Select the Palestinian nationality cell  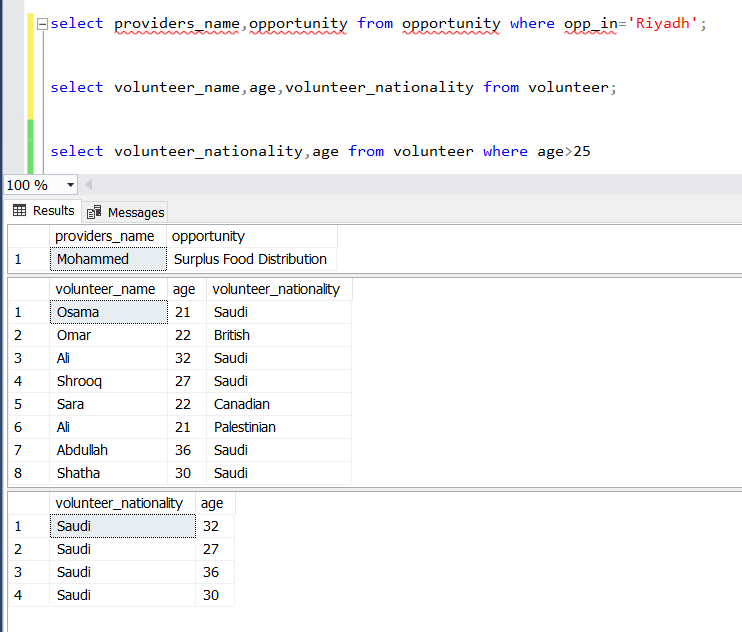[279, 428]
